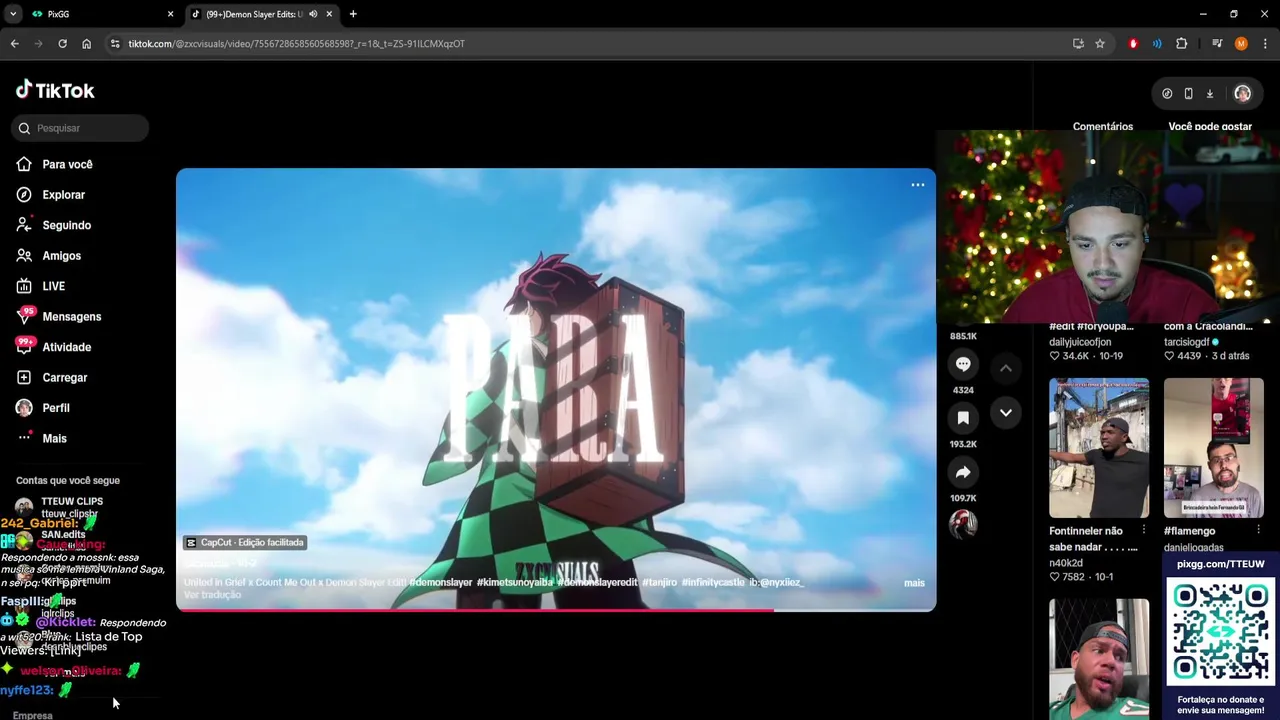
Task: Open the Atividade notifications
Action: [66, 347]
